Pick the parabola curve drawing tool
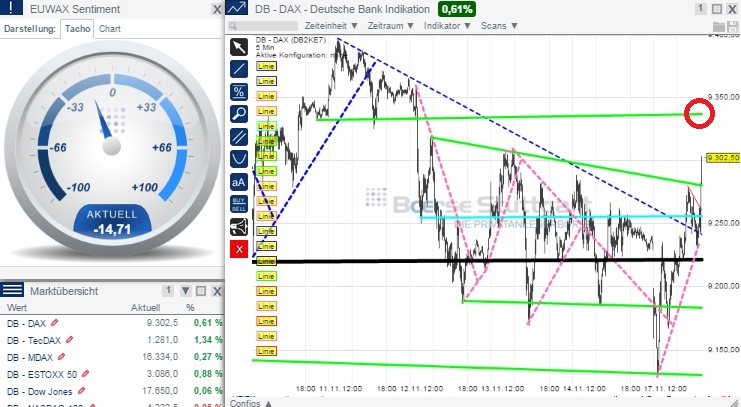The height and width of the screenshot is (407, 741). [239, 159]
